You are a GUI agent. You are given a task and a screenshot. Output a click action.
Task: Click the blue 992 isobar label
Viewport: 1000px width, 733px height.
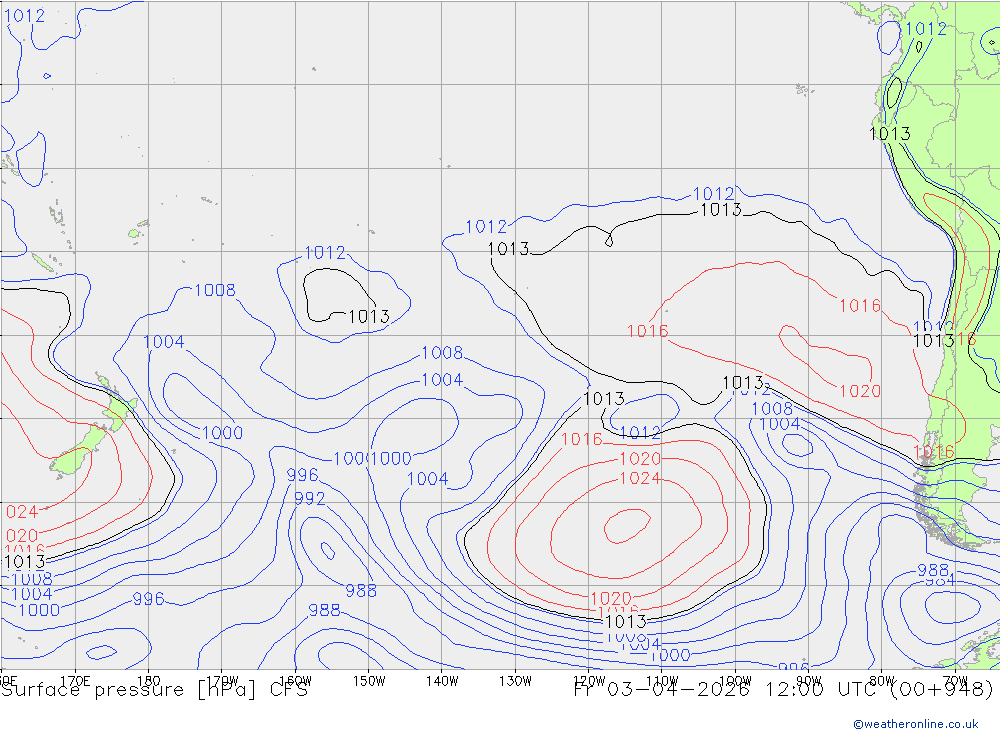point(309,498)
